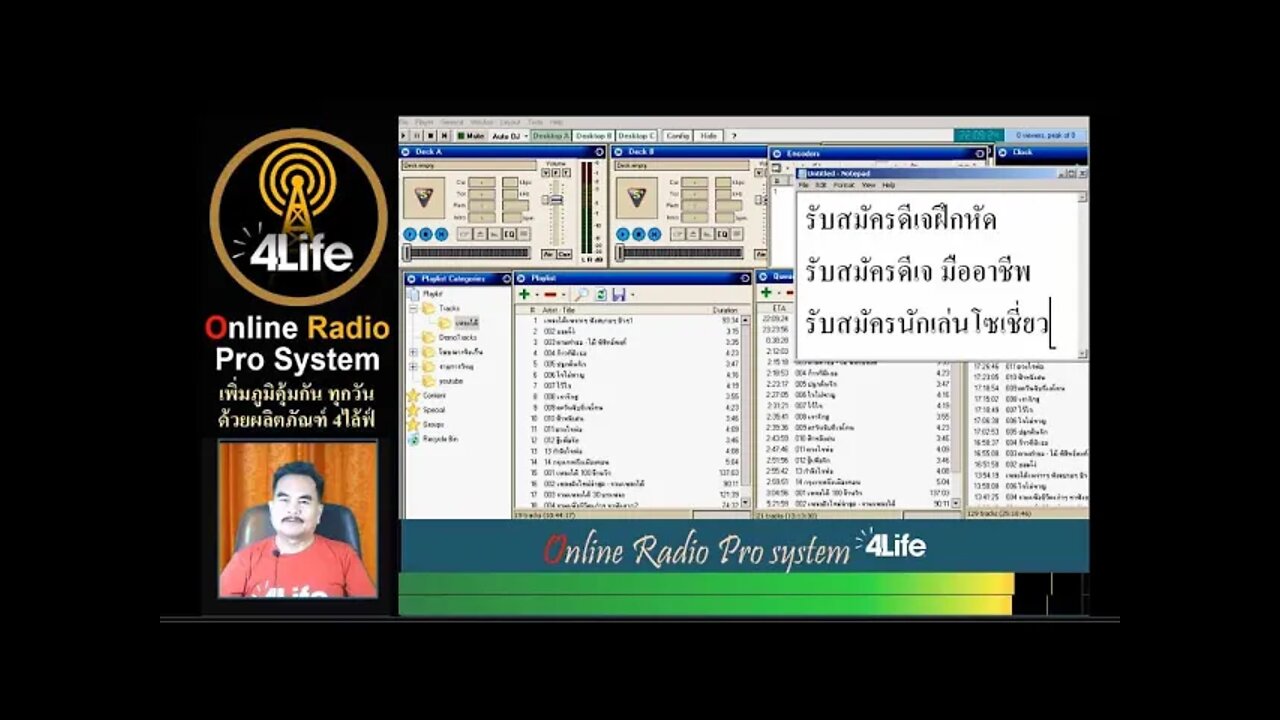Open the Playlist add dropdown arrow
The height and width of the screenshot is (720, 1280).
tap(537, 295)
